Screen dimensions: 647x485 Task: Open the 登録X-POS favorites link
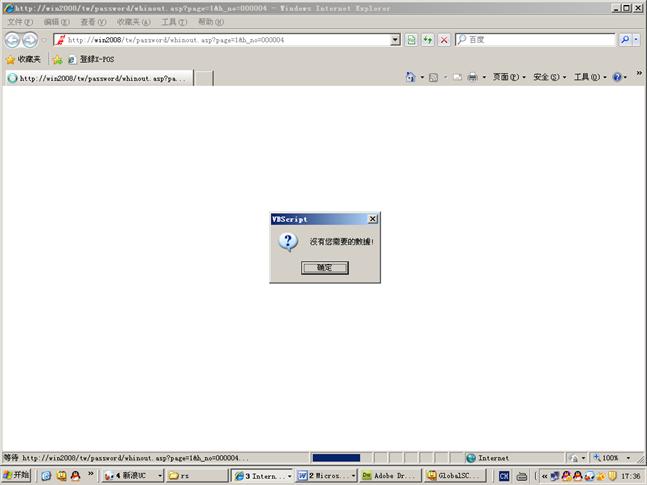(x=90, y=59)
